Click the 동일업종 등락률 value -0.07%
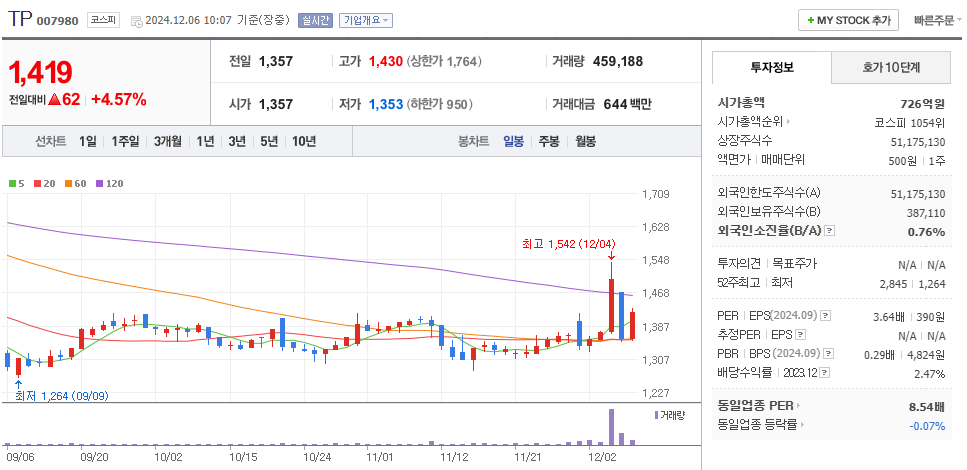Image resolution: width=967 pixels, height=470 pixels. (x=927, y=426)
